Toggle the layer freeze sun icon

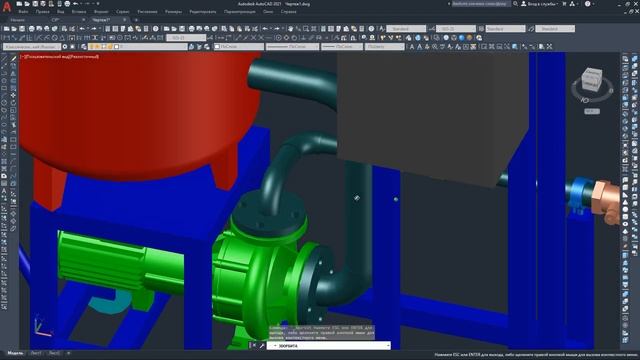(98, 47)
